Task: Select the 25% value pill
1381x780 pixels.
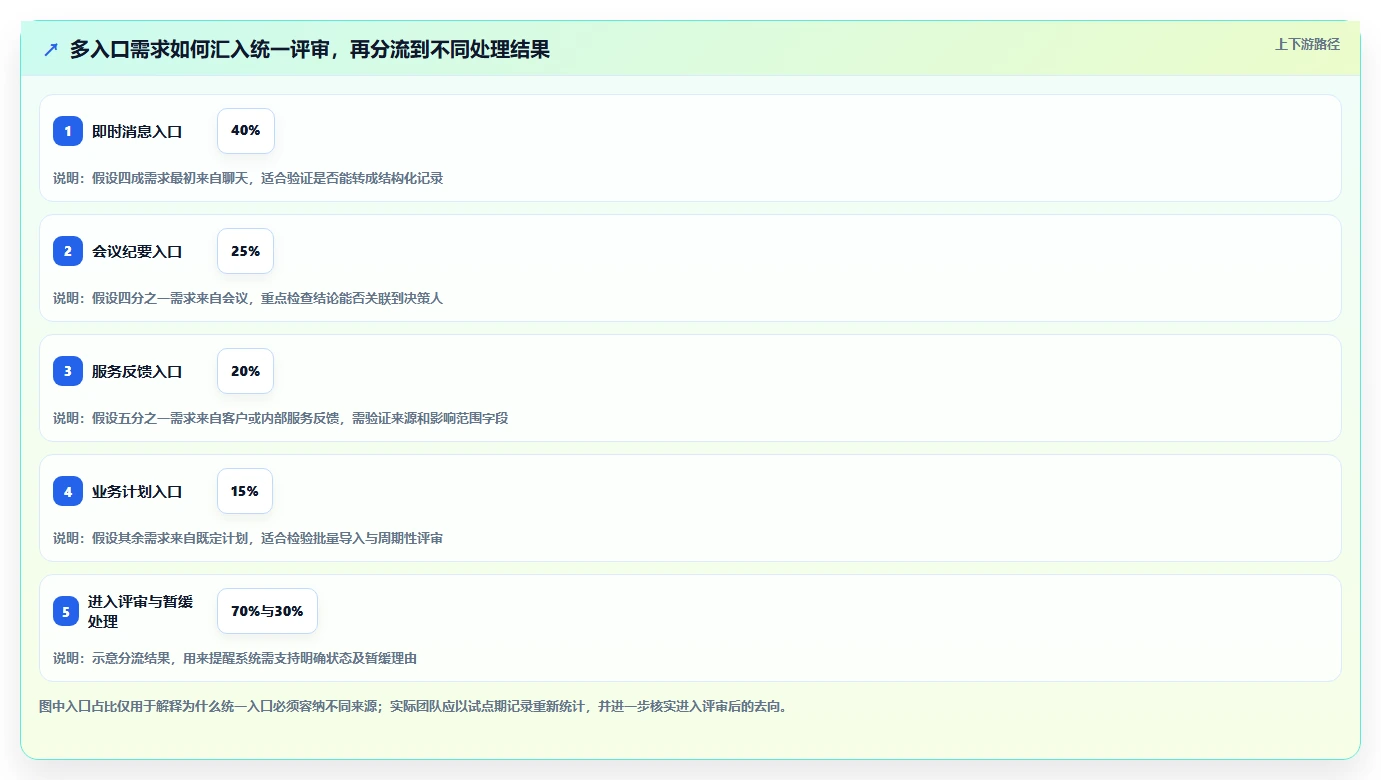Action: (x=245, y=251)
